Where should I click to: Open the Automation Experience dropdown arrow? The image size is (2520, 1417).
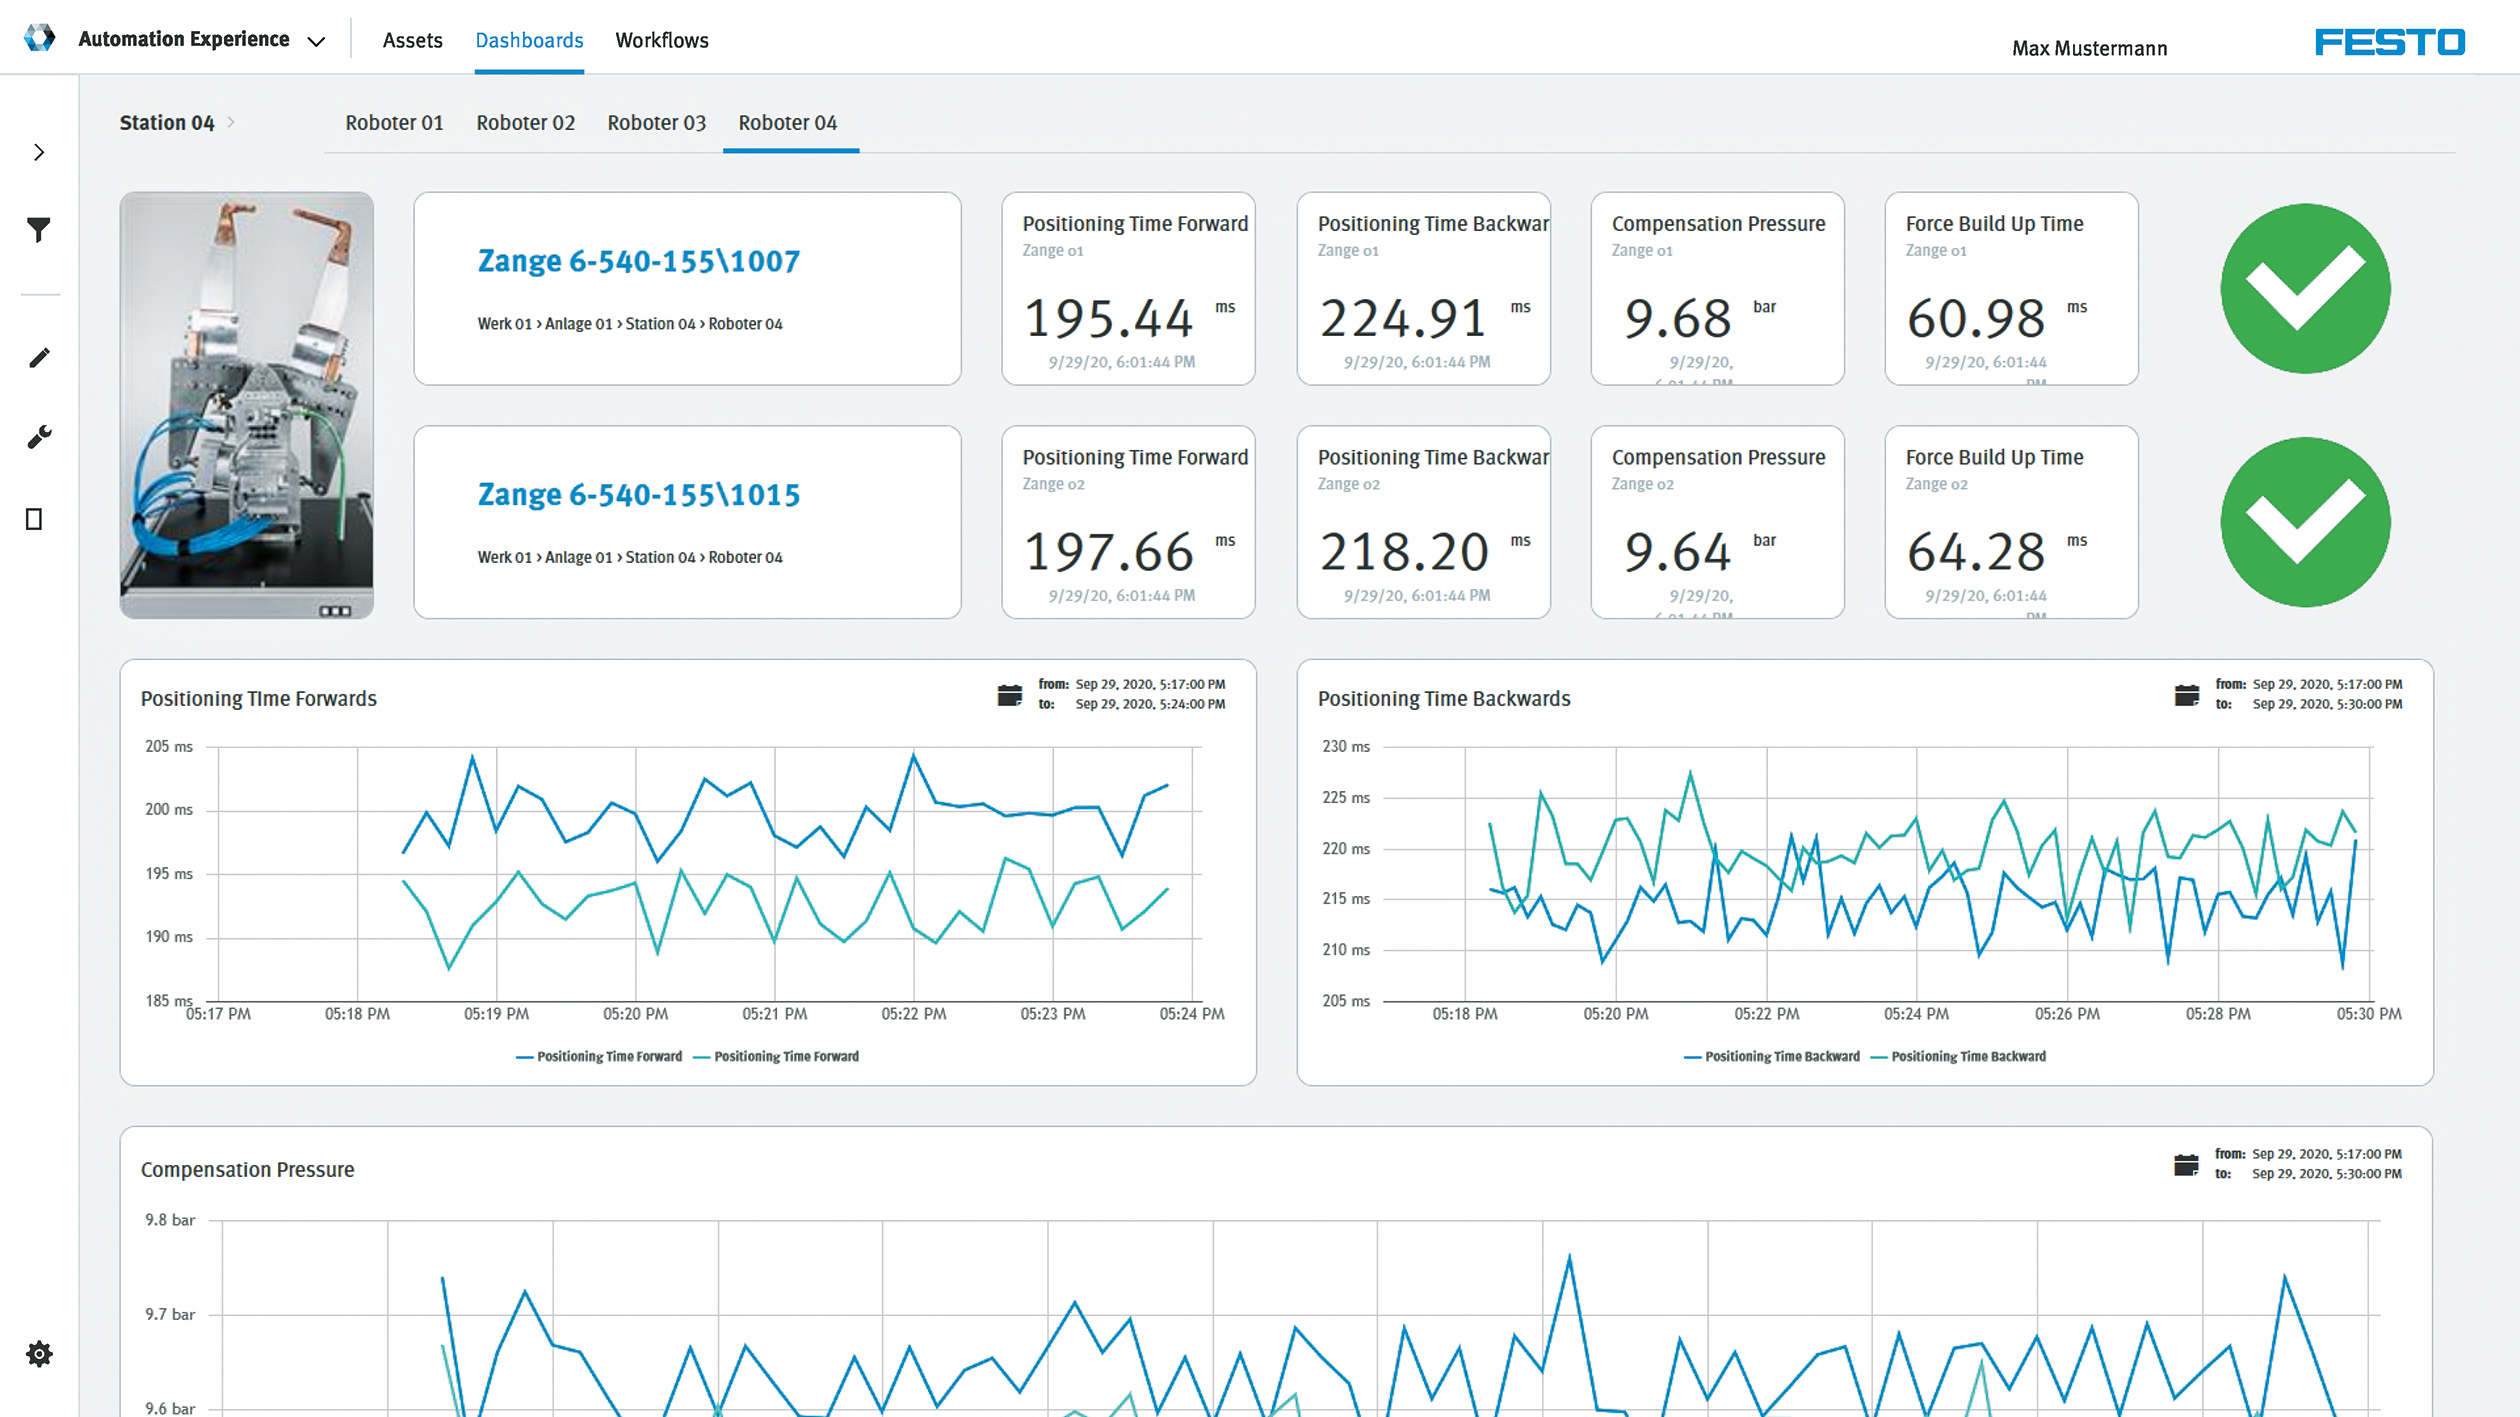click(316, 41)
